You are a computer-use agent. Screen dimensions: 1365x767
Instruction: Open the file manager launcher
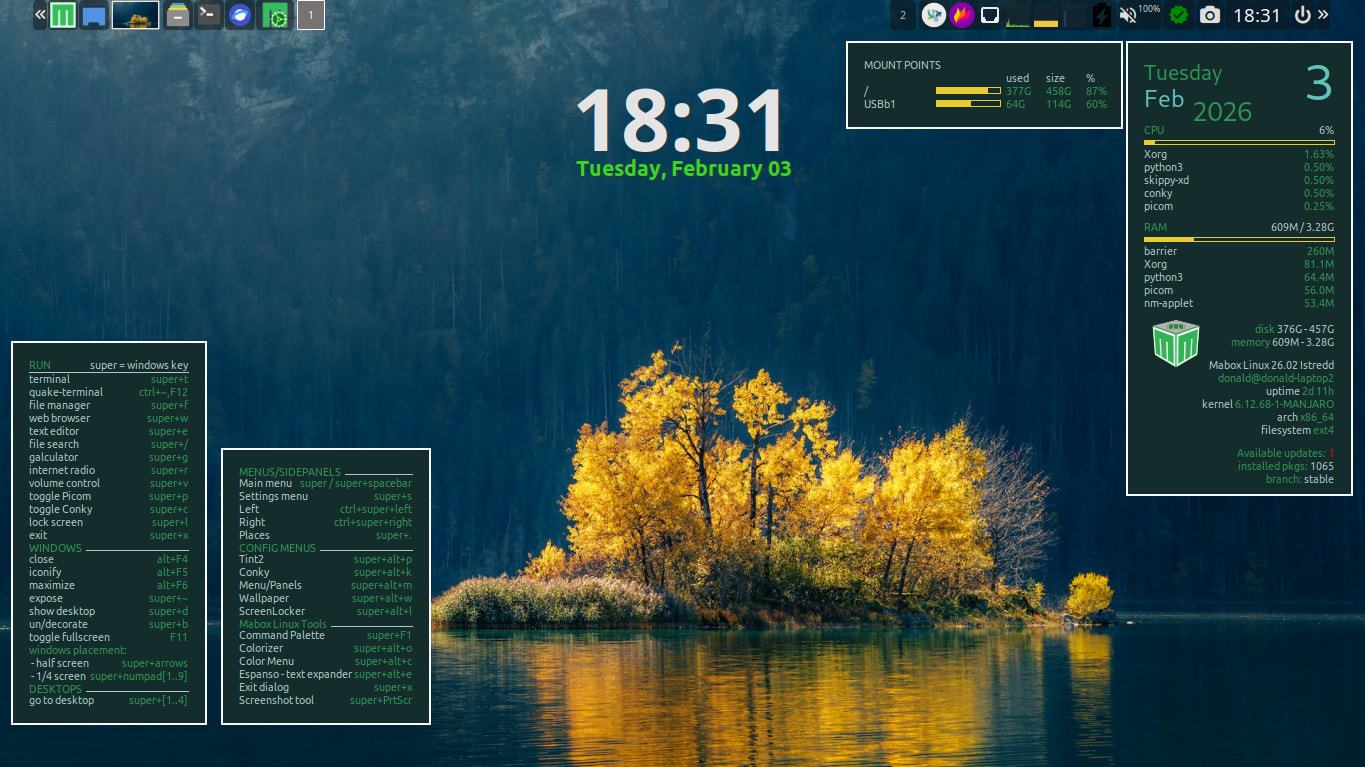178,15
